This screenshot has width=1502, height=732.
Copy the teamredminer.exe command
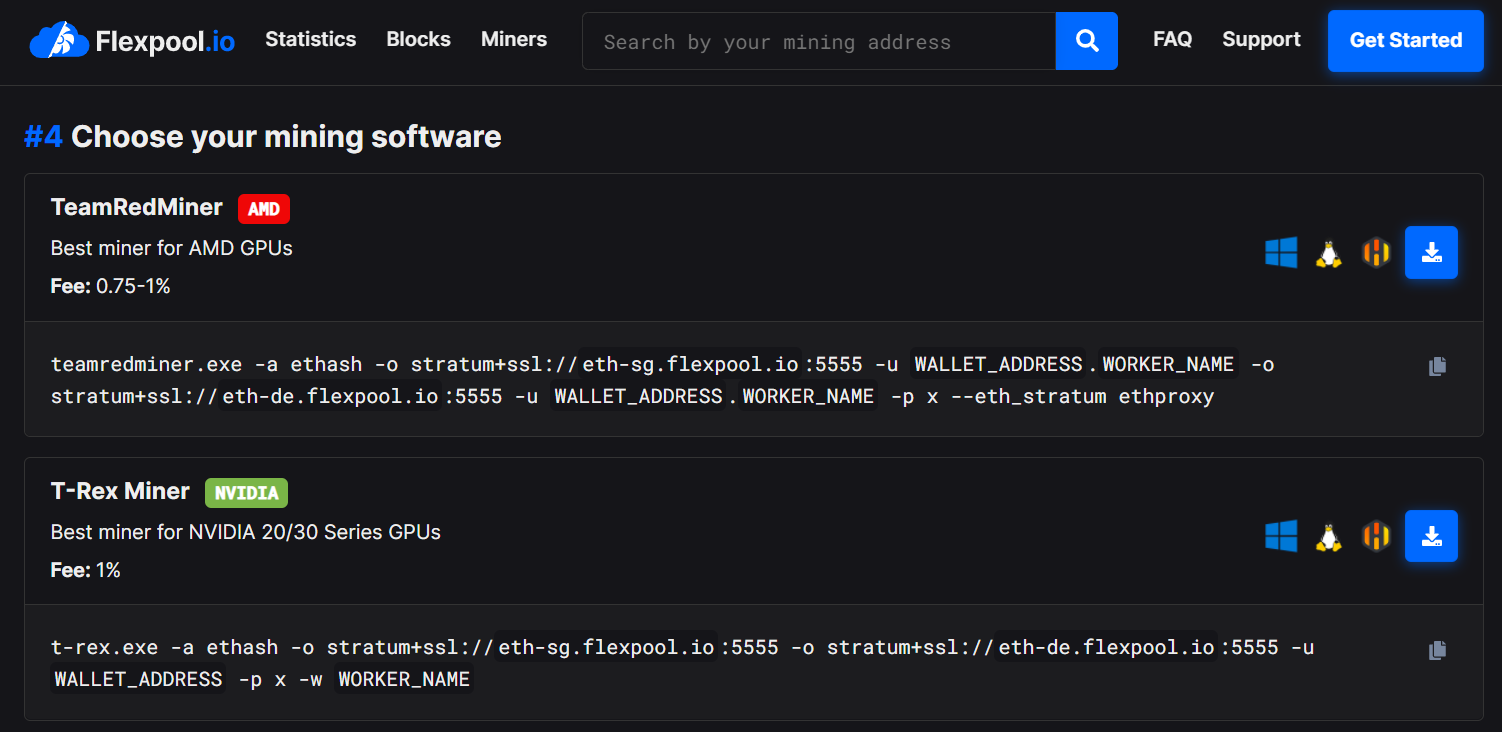1437,366
